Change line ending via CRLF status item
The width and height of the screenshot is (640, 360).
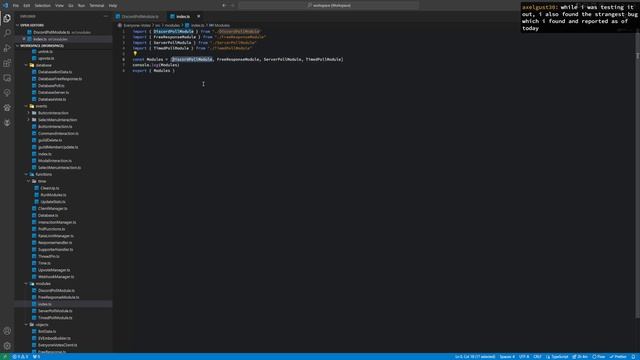click(538, 357)
